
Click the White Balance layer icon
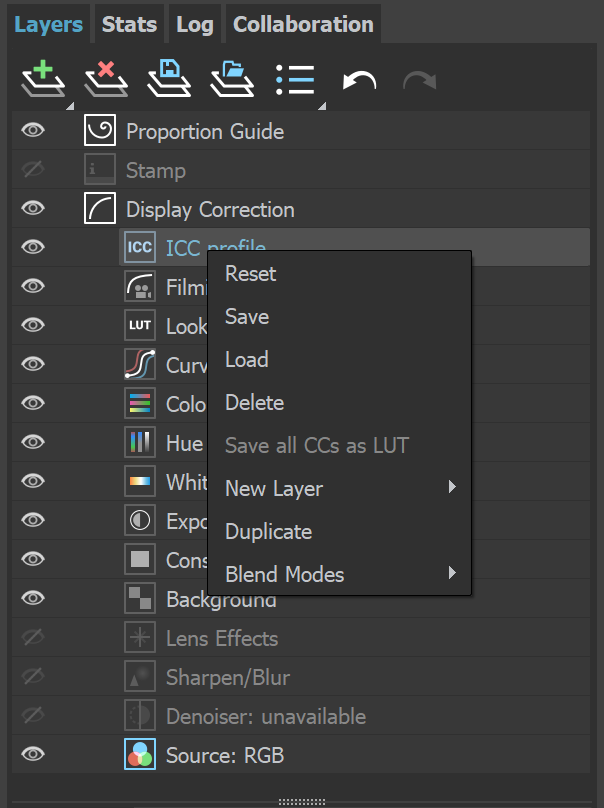(140, 481)
